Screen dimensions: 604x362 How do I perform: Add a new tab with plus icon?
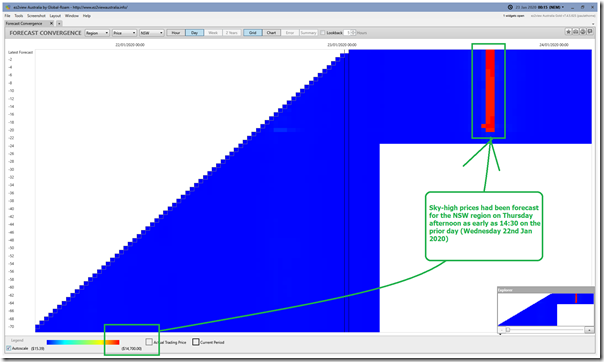point(59,23)
